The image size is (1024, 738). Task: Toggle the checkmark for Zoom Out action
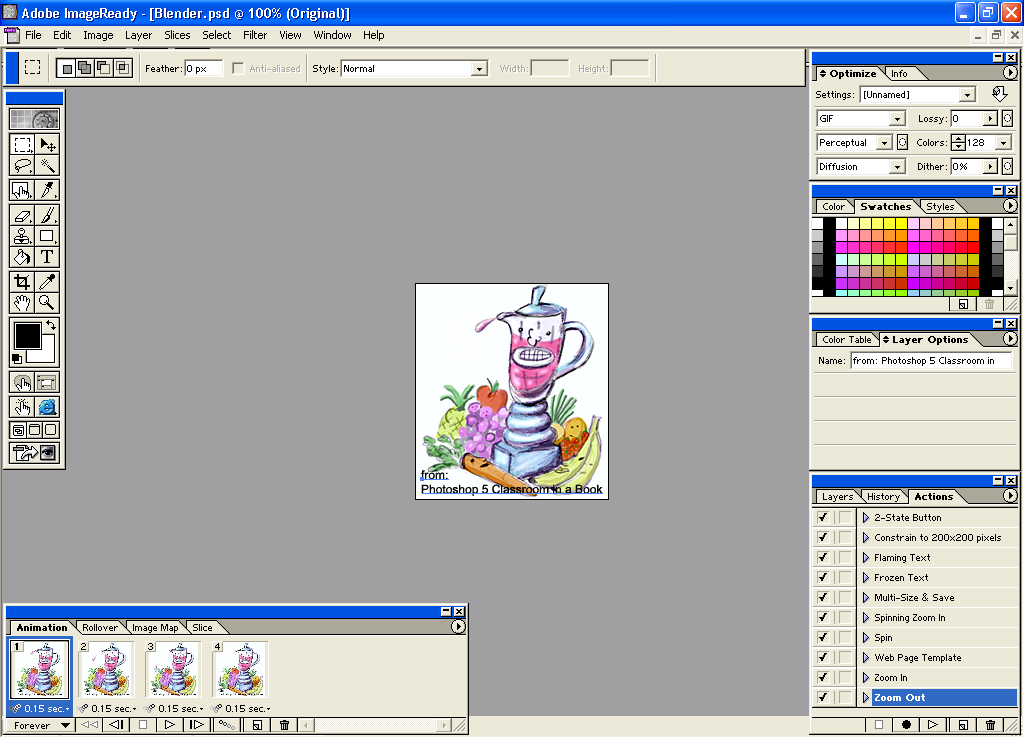point(823,698)
